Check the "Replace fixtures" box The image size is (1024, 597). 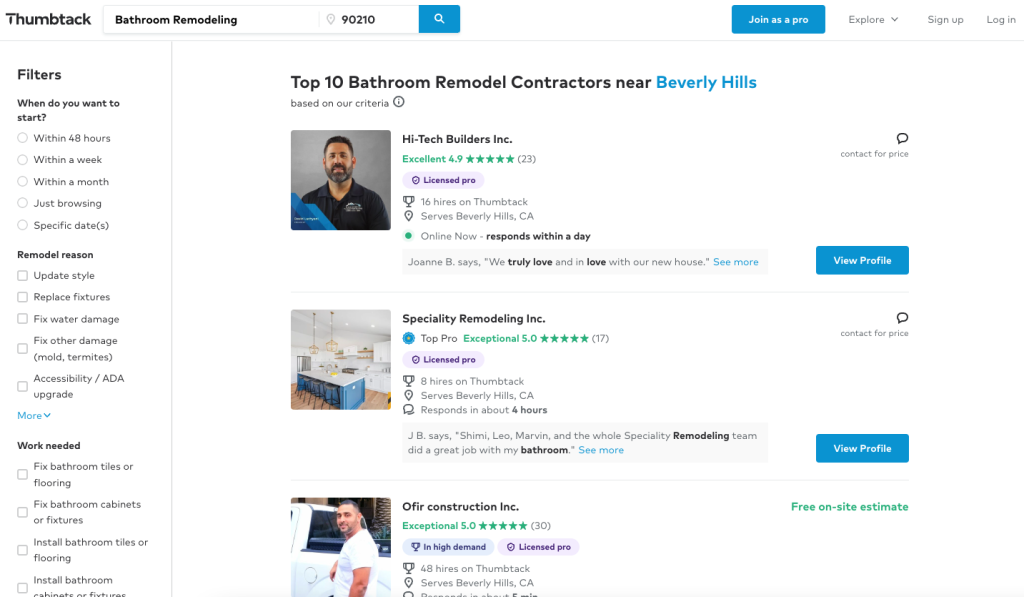22,297
